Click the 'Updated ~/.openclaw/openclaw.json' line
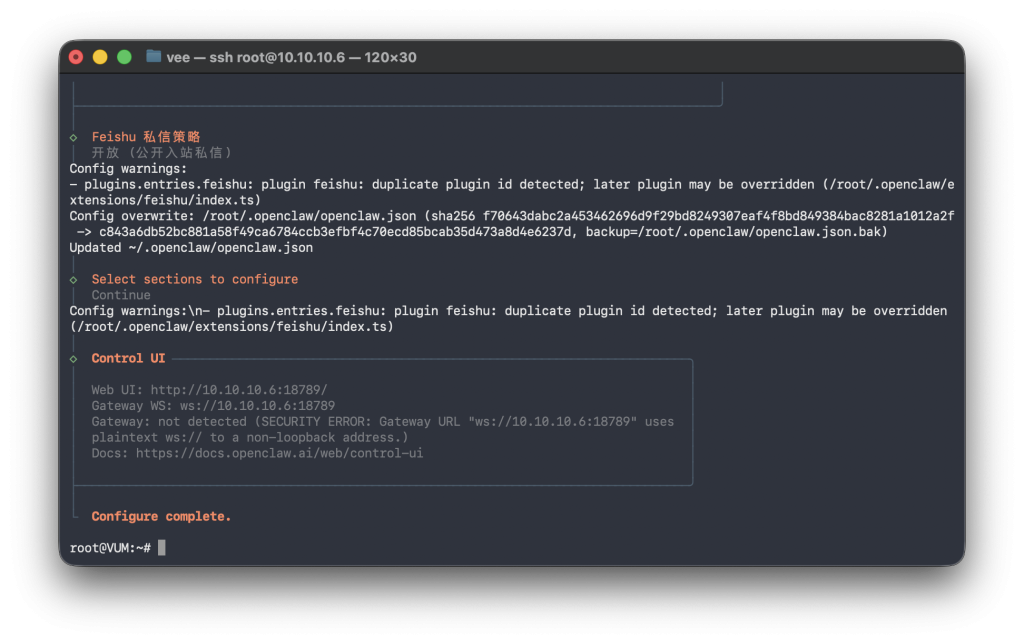Image resolution: width=1024 pixels, height=644 pixels. tap(191, 247)
